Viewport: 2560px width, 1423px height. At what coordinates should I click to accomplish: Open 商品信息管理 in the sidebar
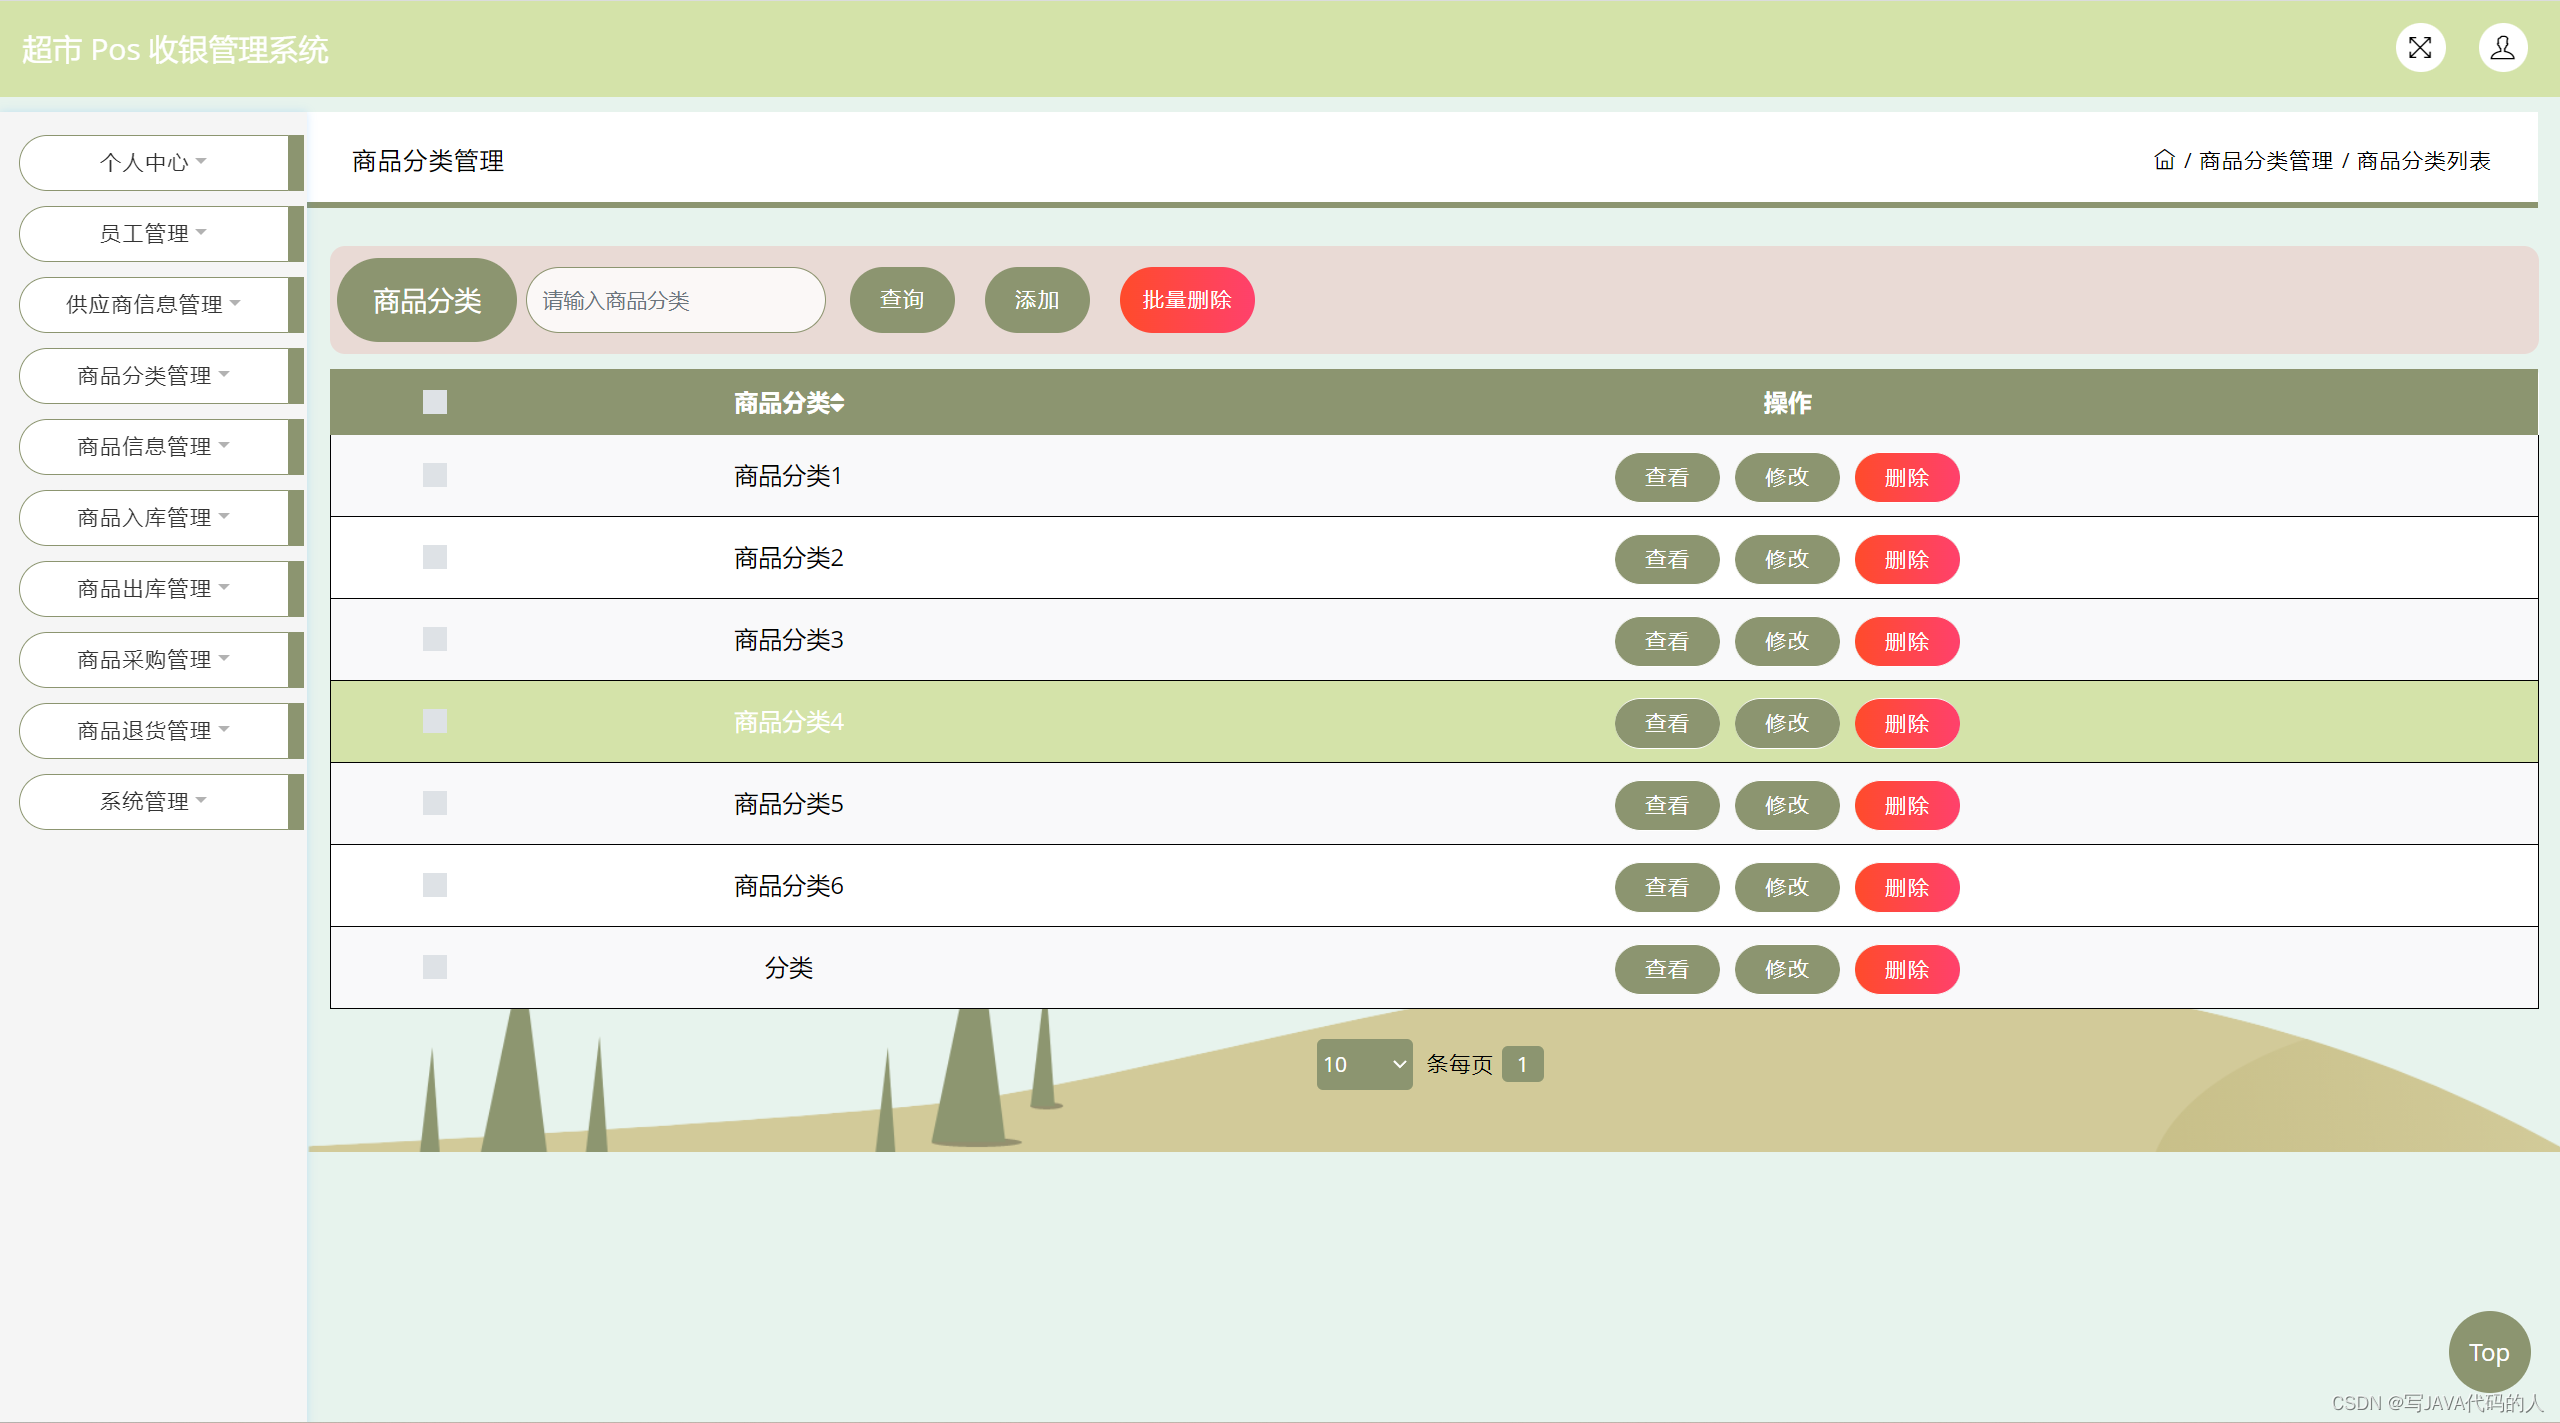(154, 446)
